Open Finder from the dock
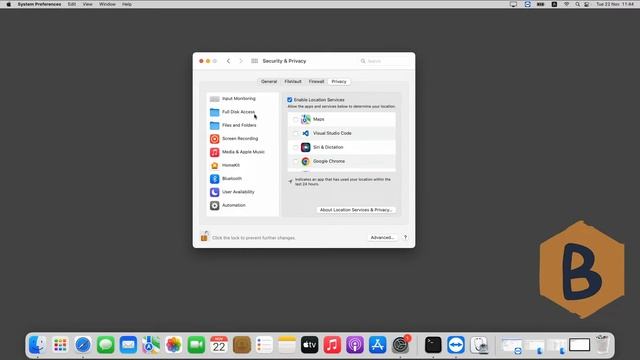This screenshot has width=640, height=360. coord(38,345)
